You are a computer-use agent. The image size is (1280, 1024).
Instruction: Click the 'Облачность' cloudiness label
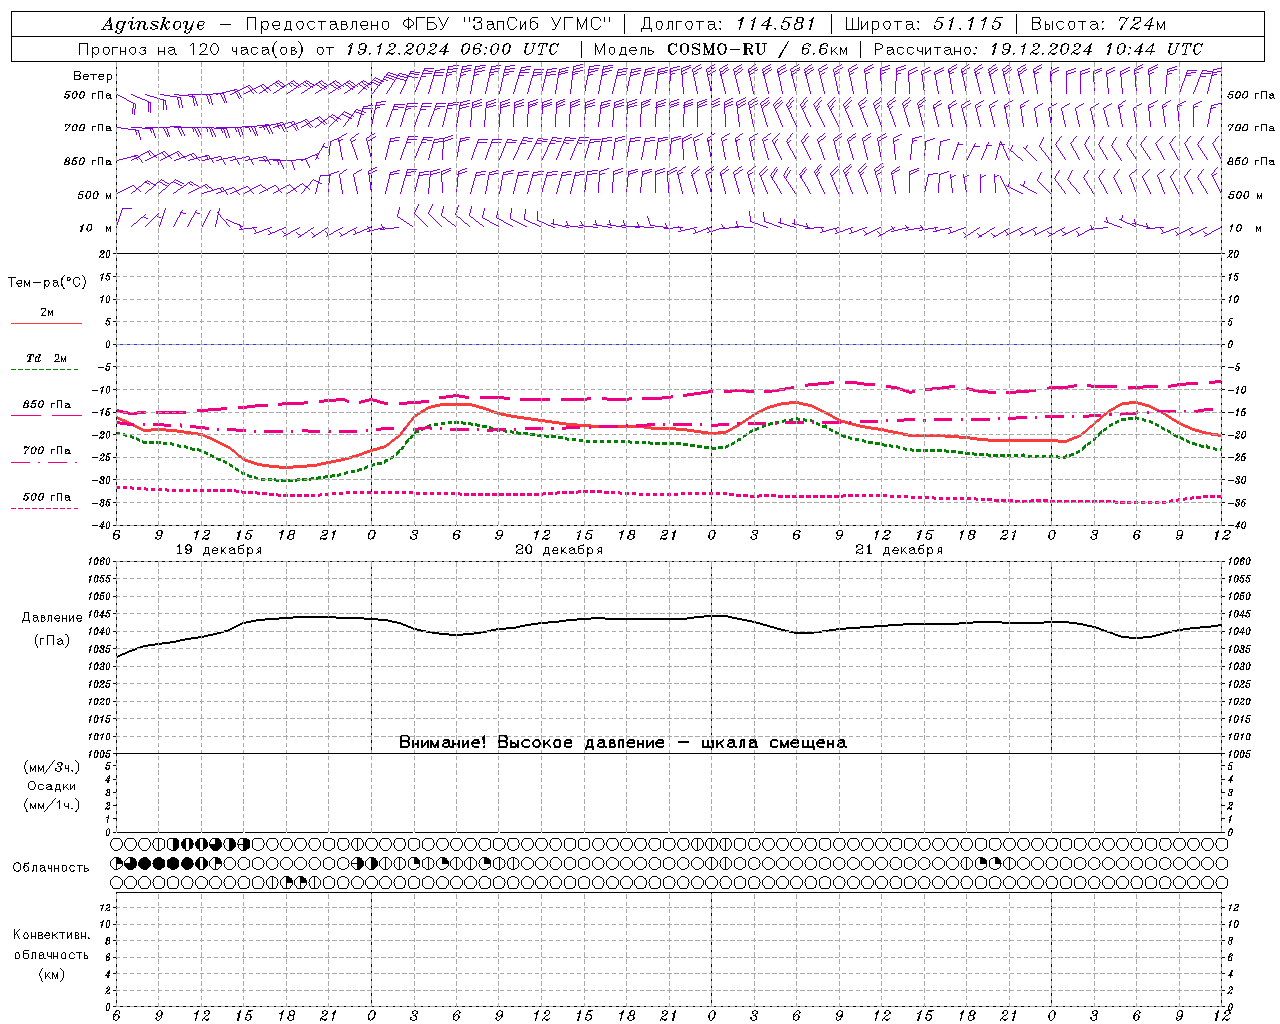point(51,867)
